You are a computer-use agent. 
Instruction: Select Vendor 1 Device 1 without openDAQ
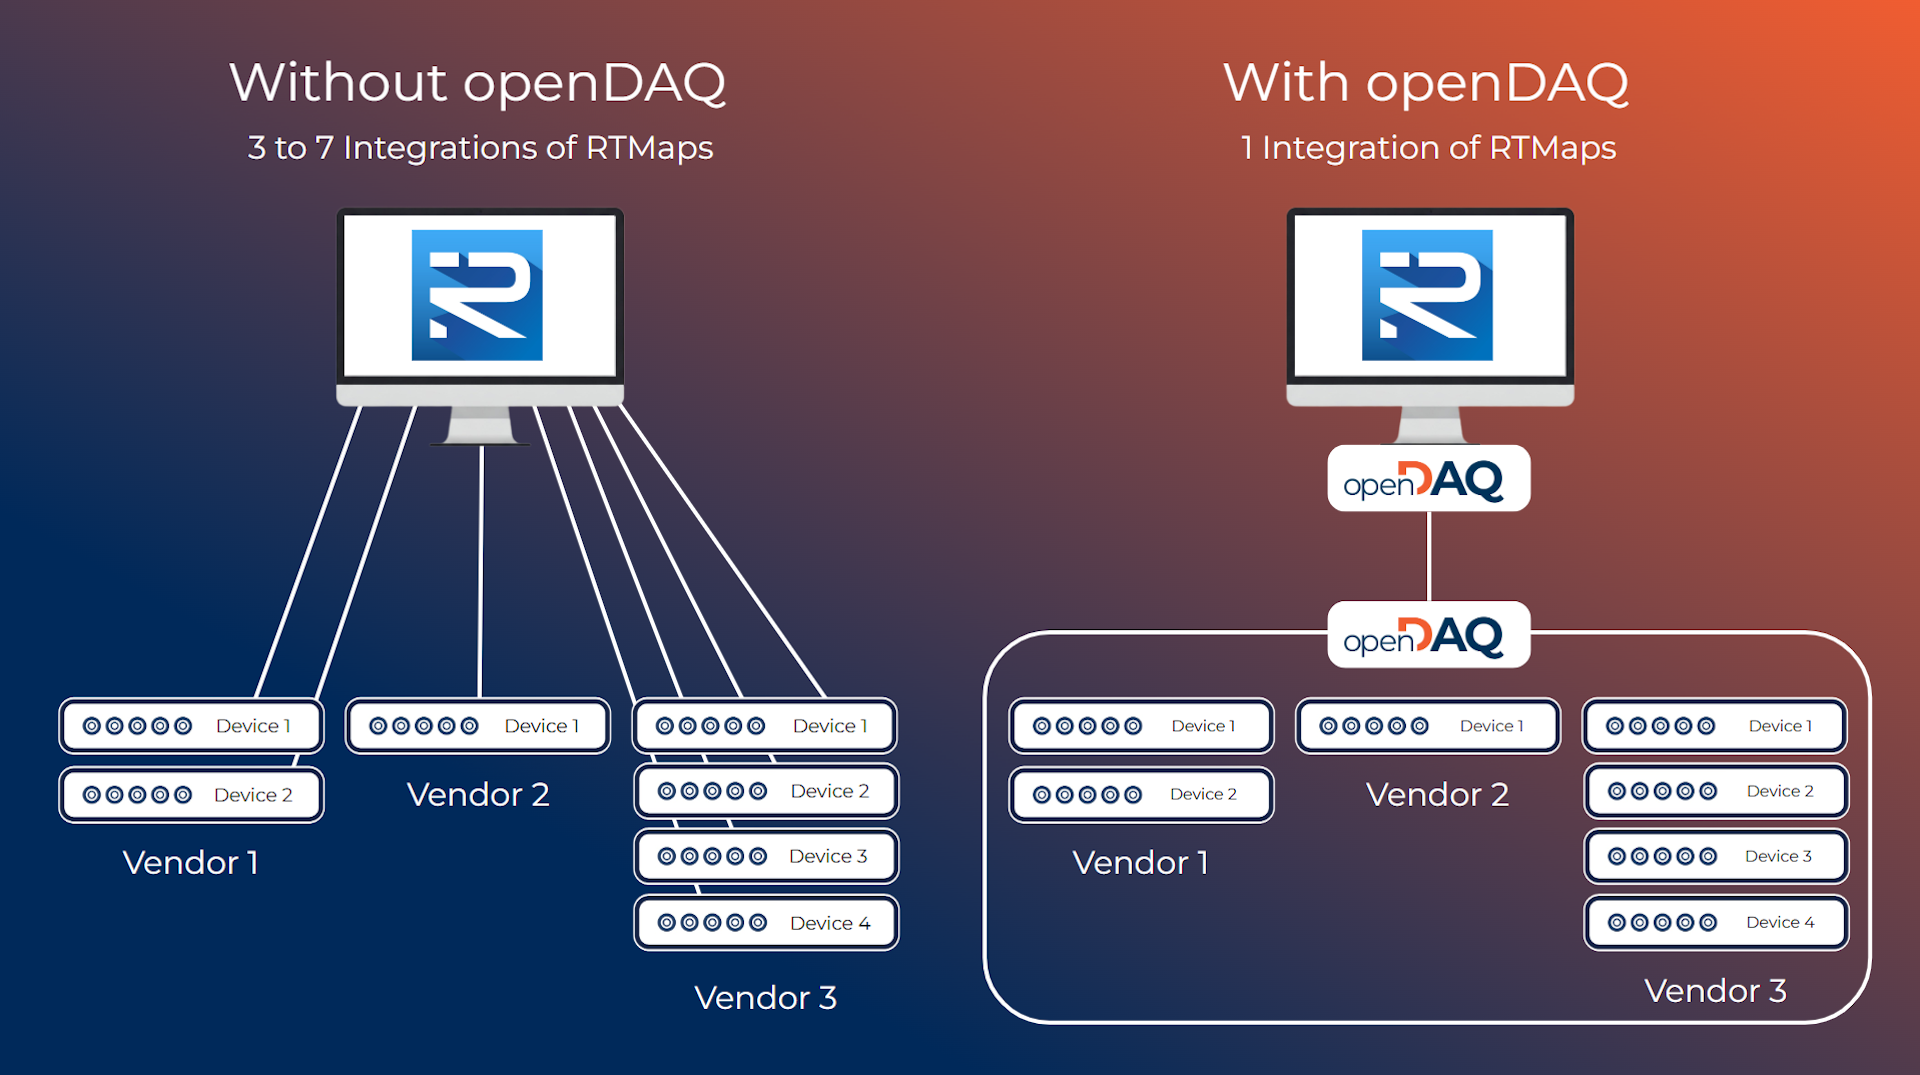(191, 726)
